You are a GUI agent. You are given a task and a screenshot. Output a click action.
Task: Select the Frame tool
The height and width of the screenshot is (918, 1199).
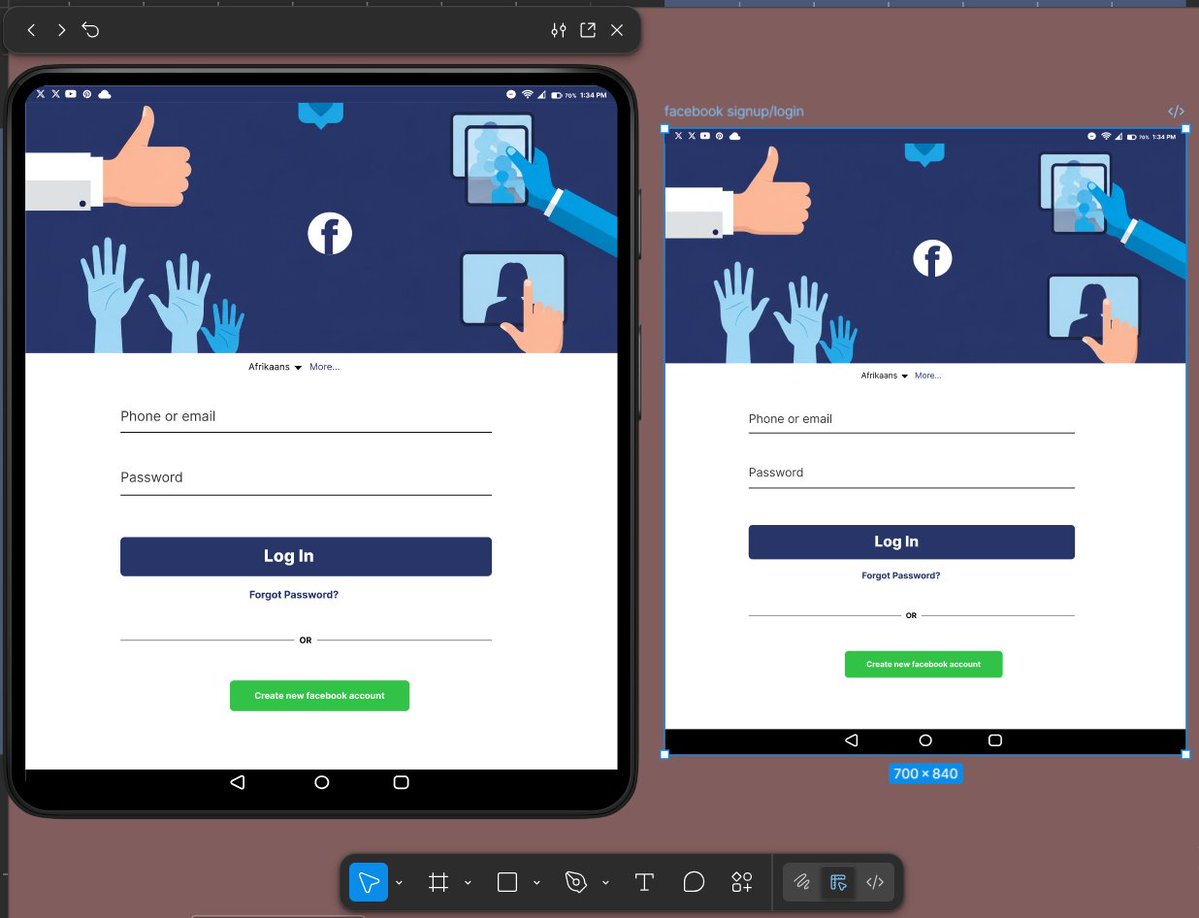(x=438, y=882)
